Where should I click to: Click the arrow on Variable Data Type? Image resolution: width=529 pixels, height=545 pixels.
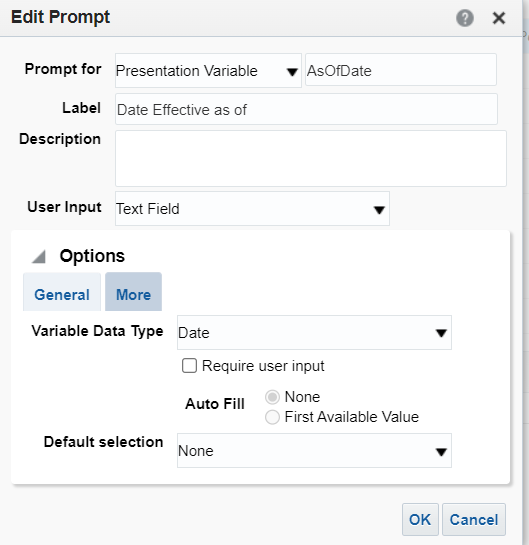[441, 333]
